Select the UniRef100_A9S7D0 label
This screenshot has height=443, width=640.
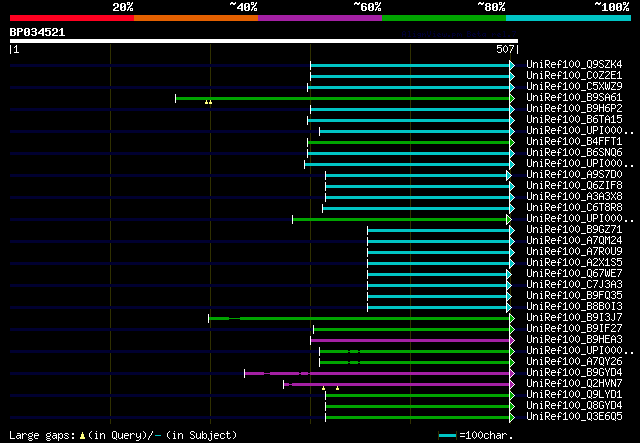pyautogui.click(x=574, y=175)
